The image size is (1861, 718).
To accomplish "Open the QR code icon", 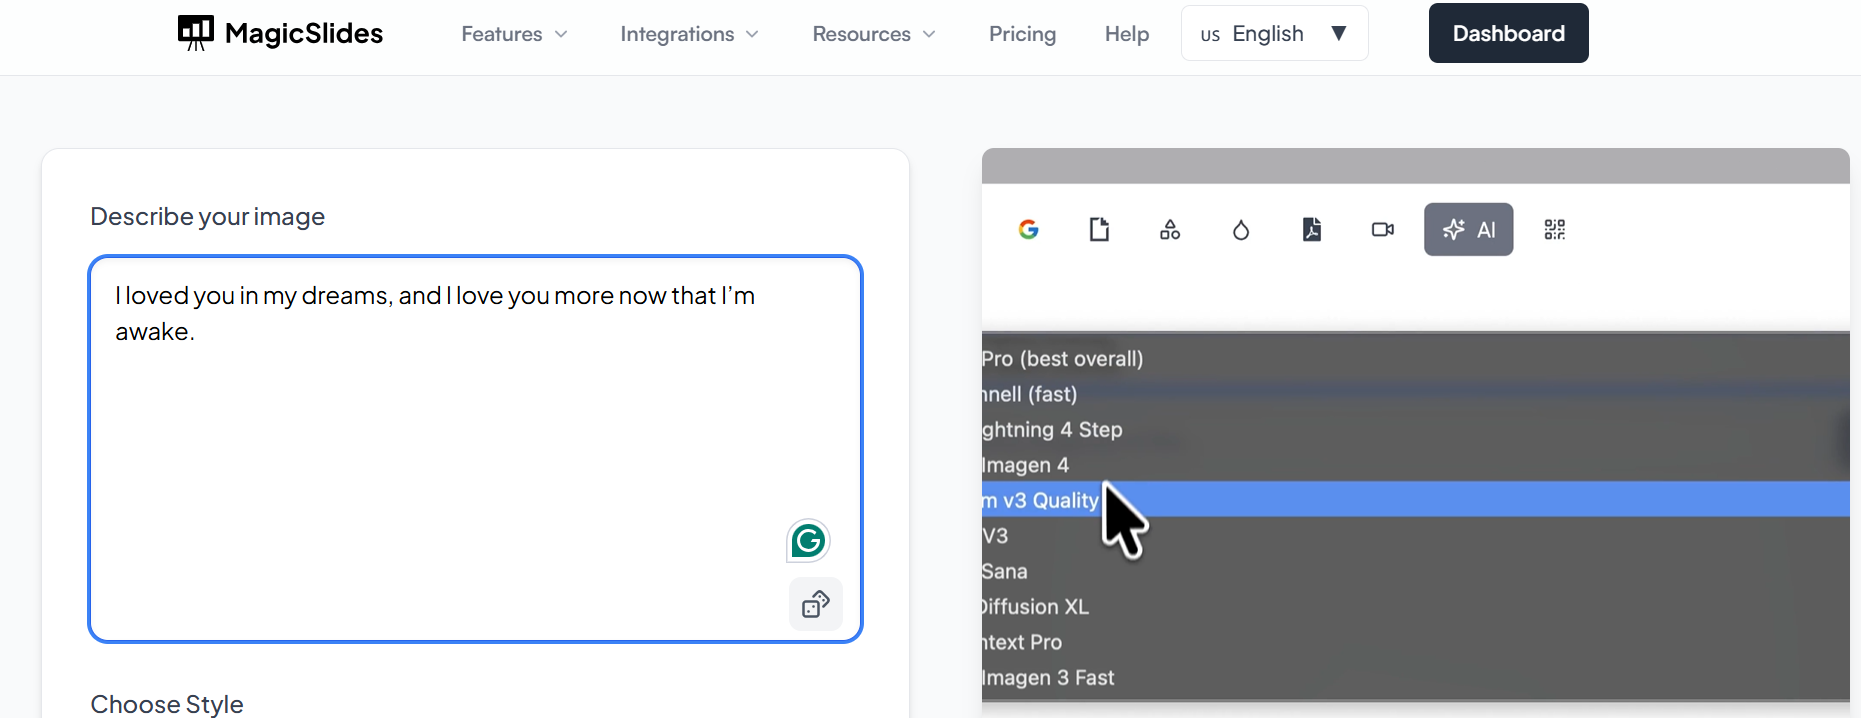I will (1554, 230).
